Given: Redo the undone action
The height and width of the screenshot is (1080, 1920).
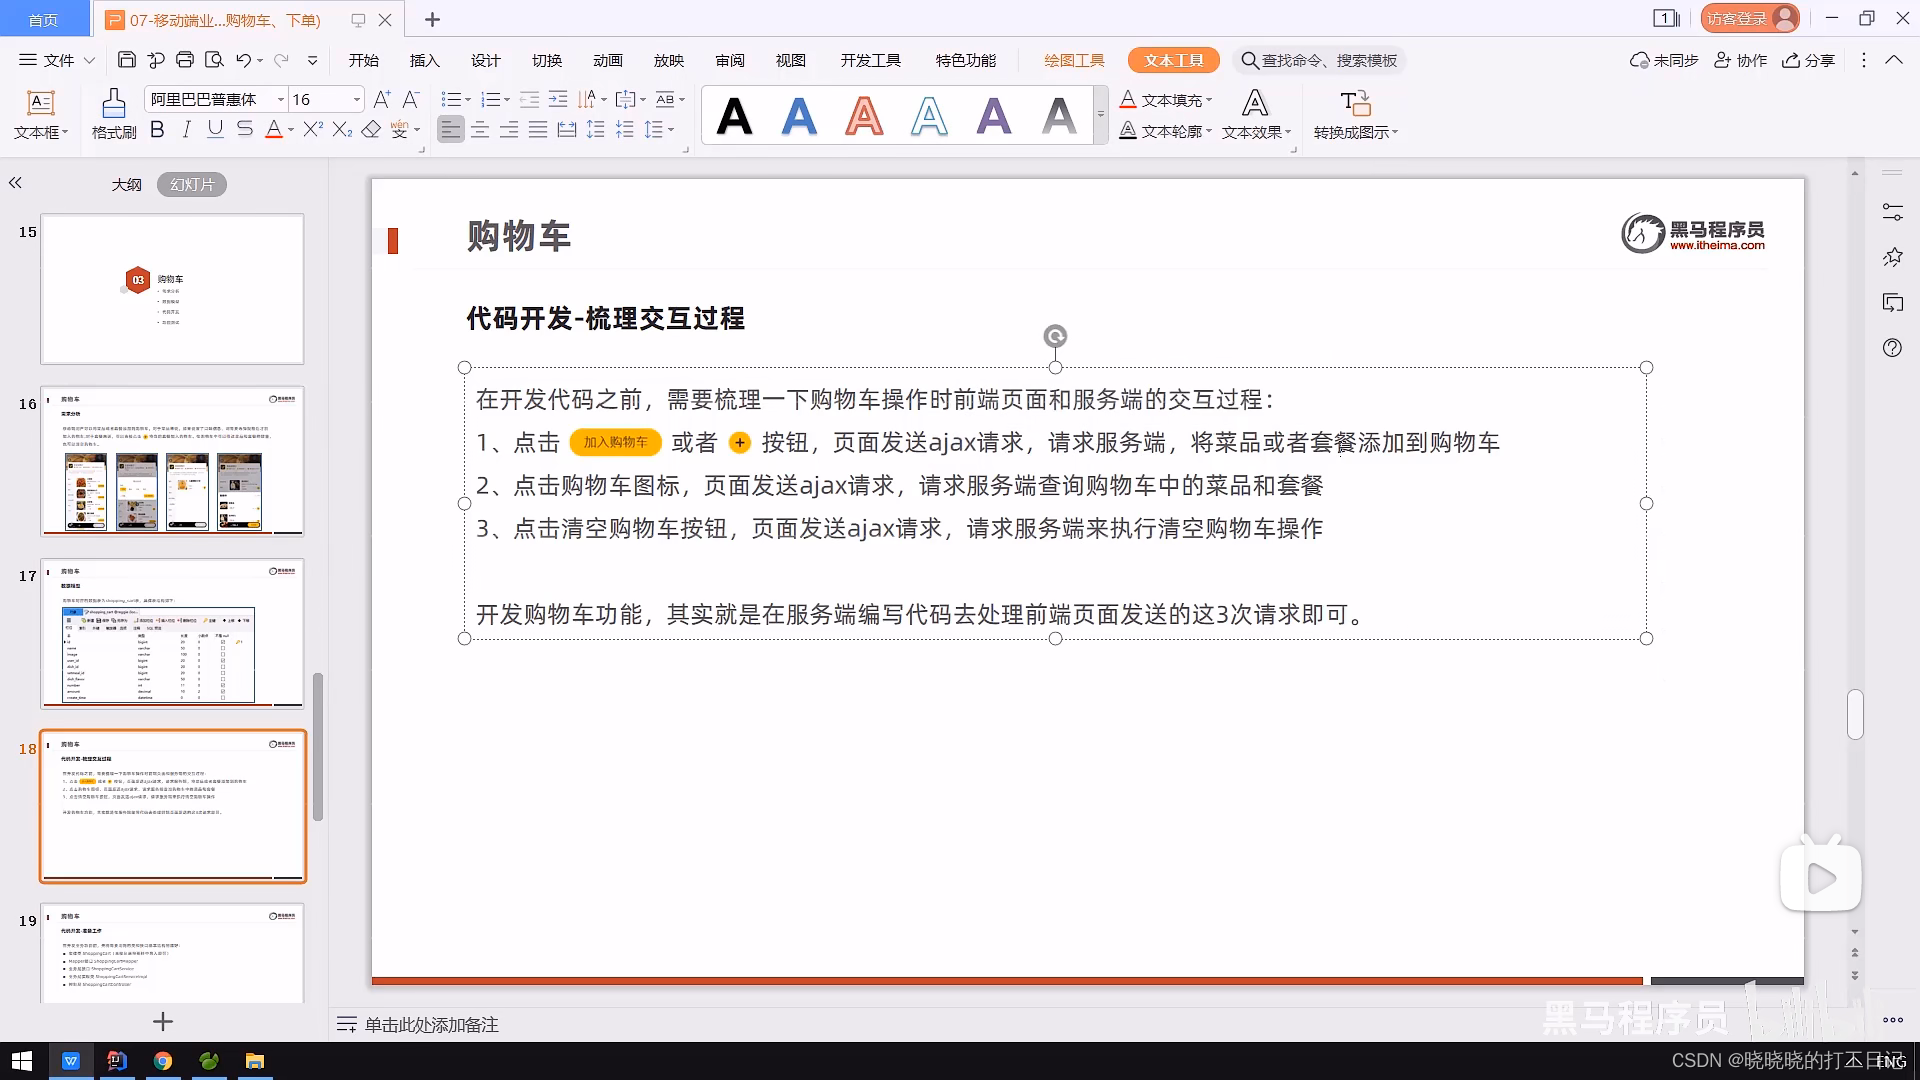Looking at the screenshot, I should [281, 60].
